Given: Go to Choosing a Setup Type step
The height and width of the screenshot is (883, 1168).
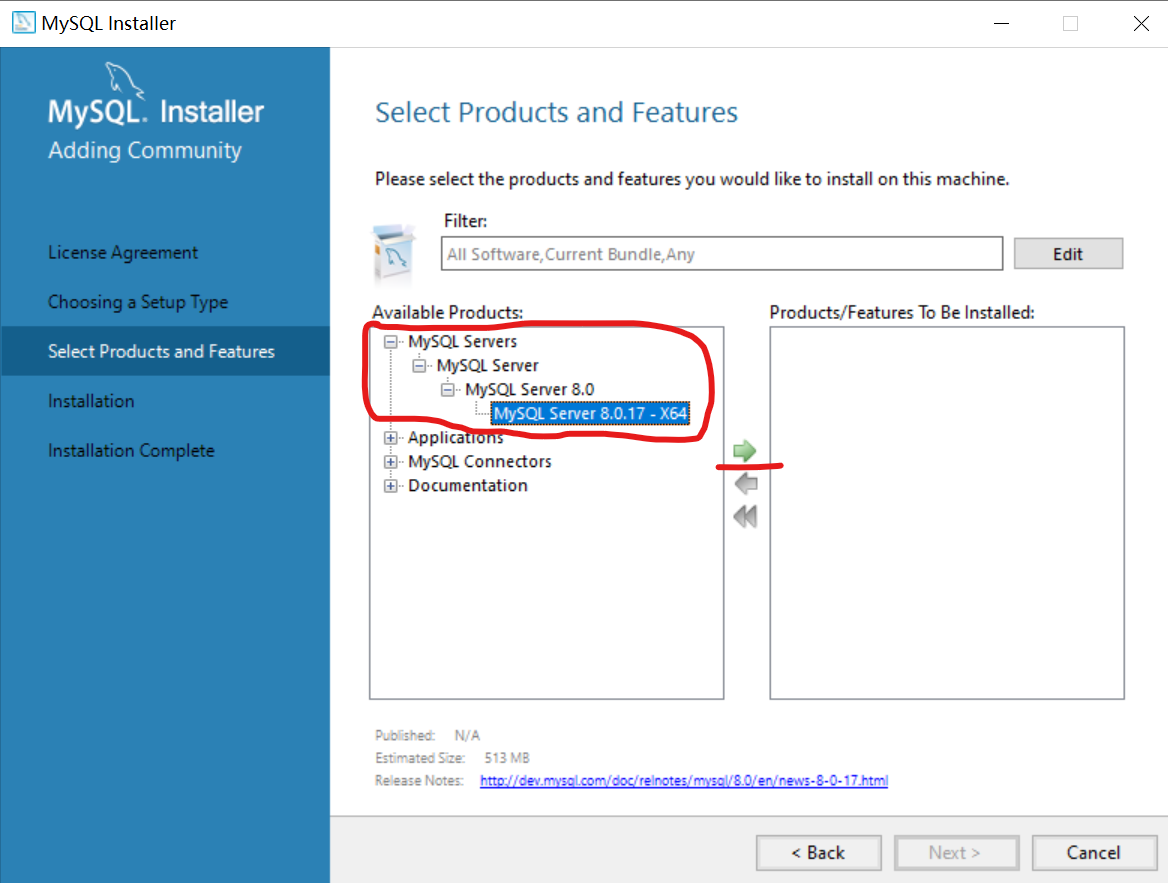Looking at the screenshot, I should click(138, 302).
